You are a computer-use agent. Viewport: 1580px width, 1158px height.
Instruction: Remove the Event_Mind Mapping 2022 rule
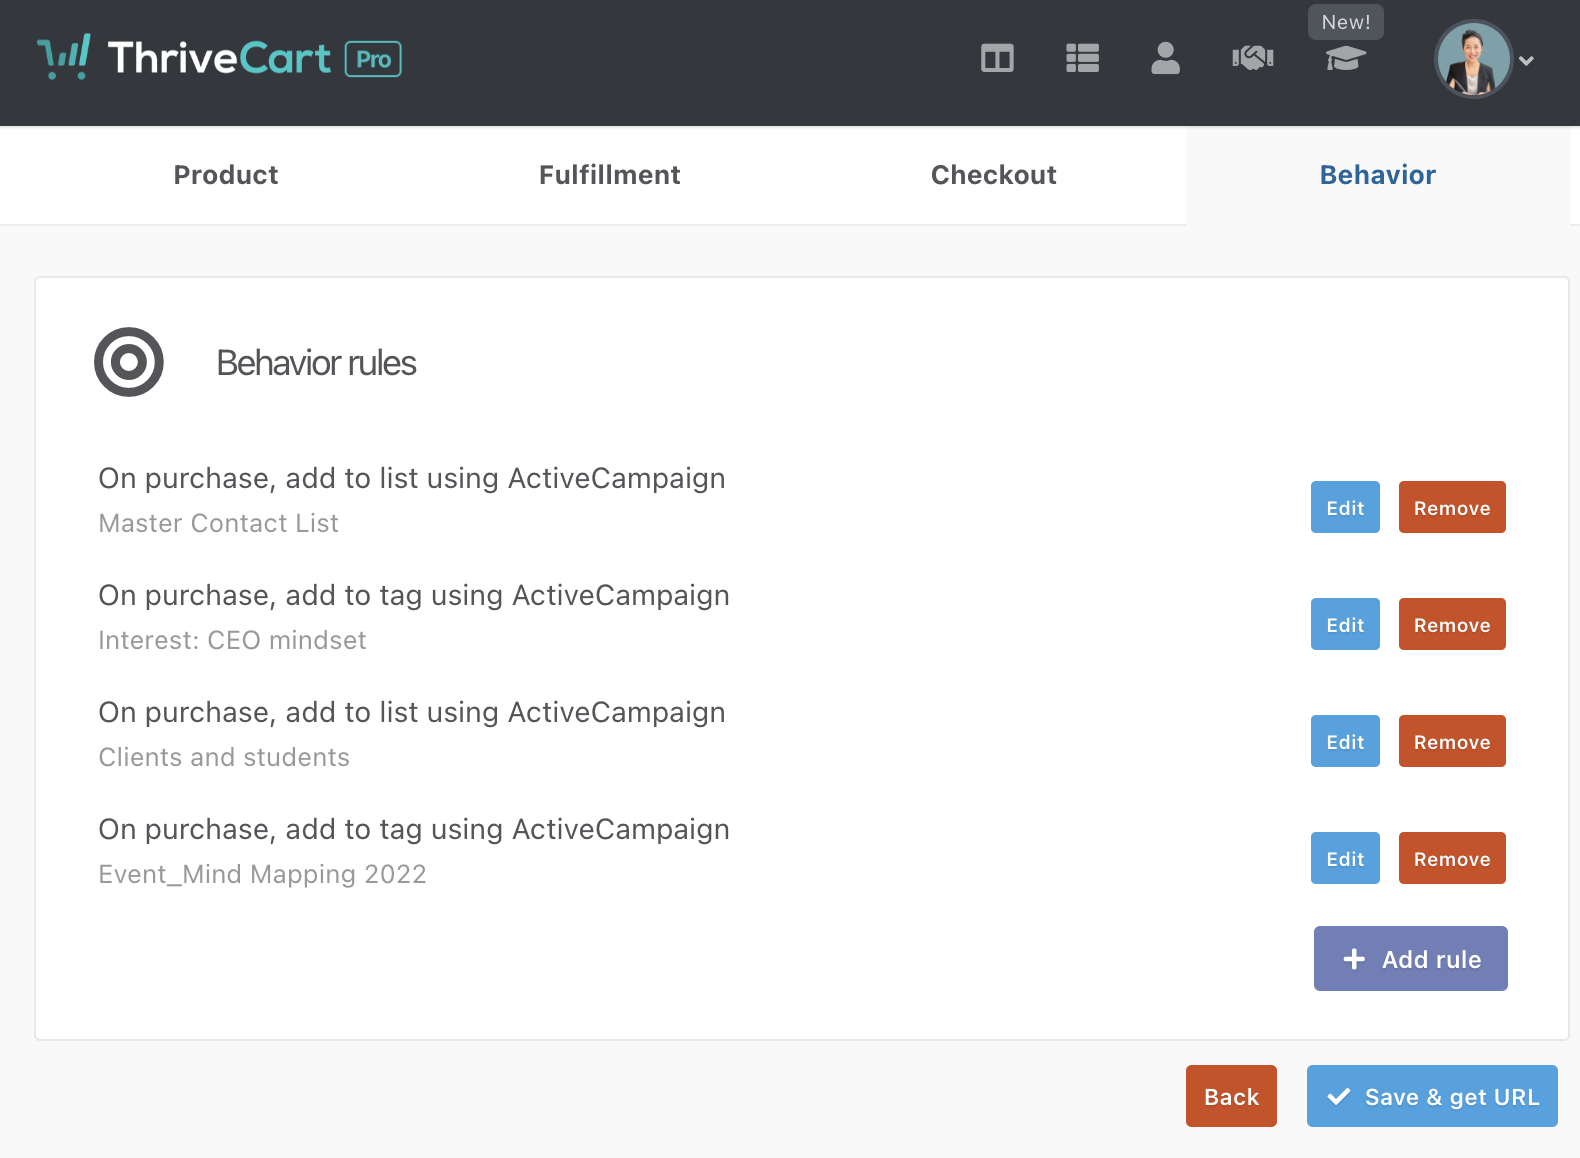click(1452, 858)
